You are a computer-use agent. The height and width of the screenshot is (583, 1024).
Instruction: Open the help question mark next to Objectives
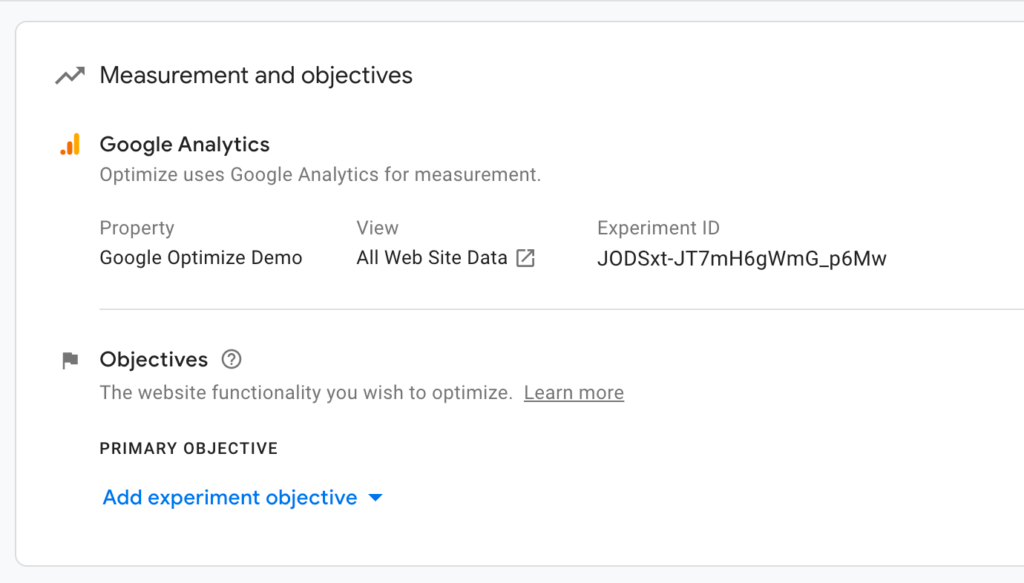point(232,360)
